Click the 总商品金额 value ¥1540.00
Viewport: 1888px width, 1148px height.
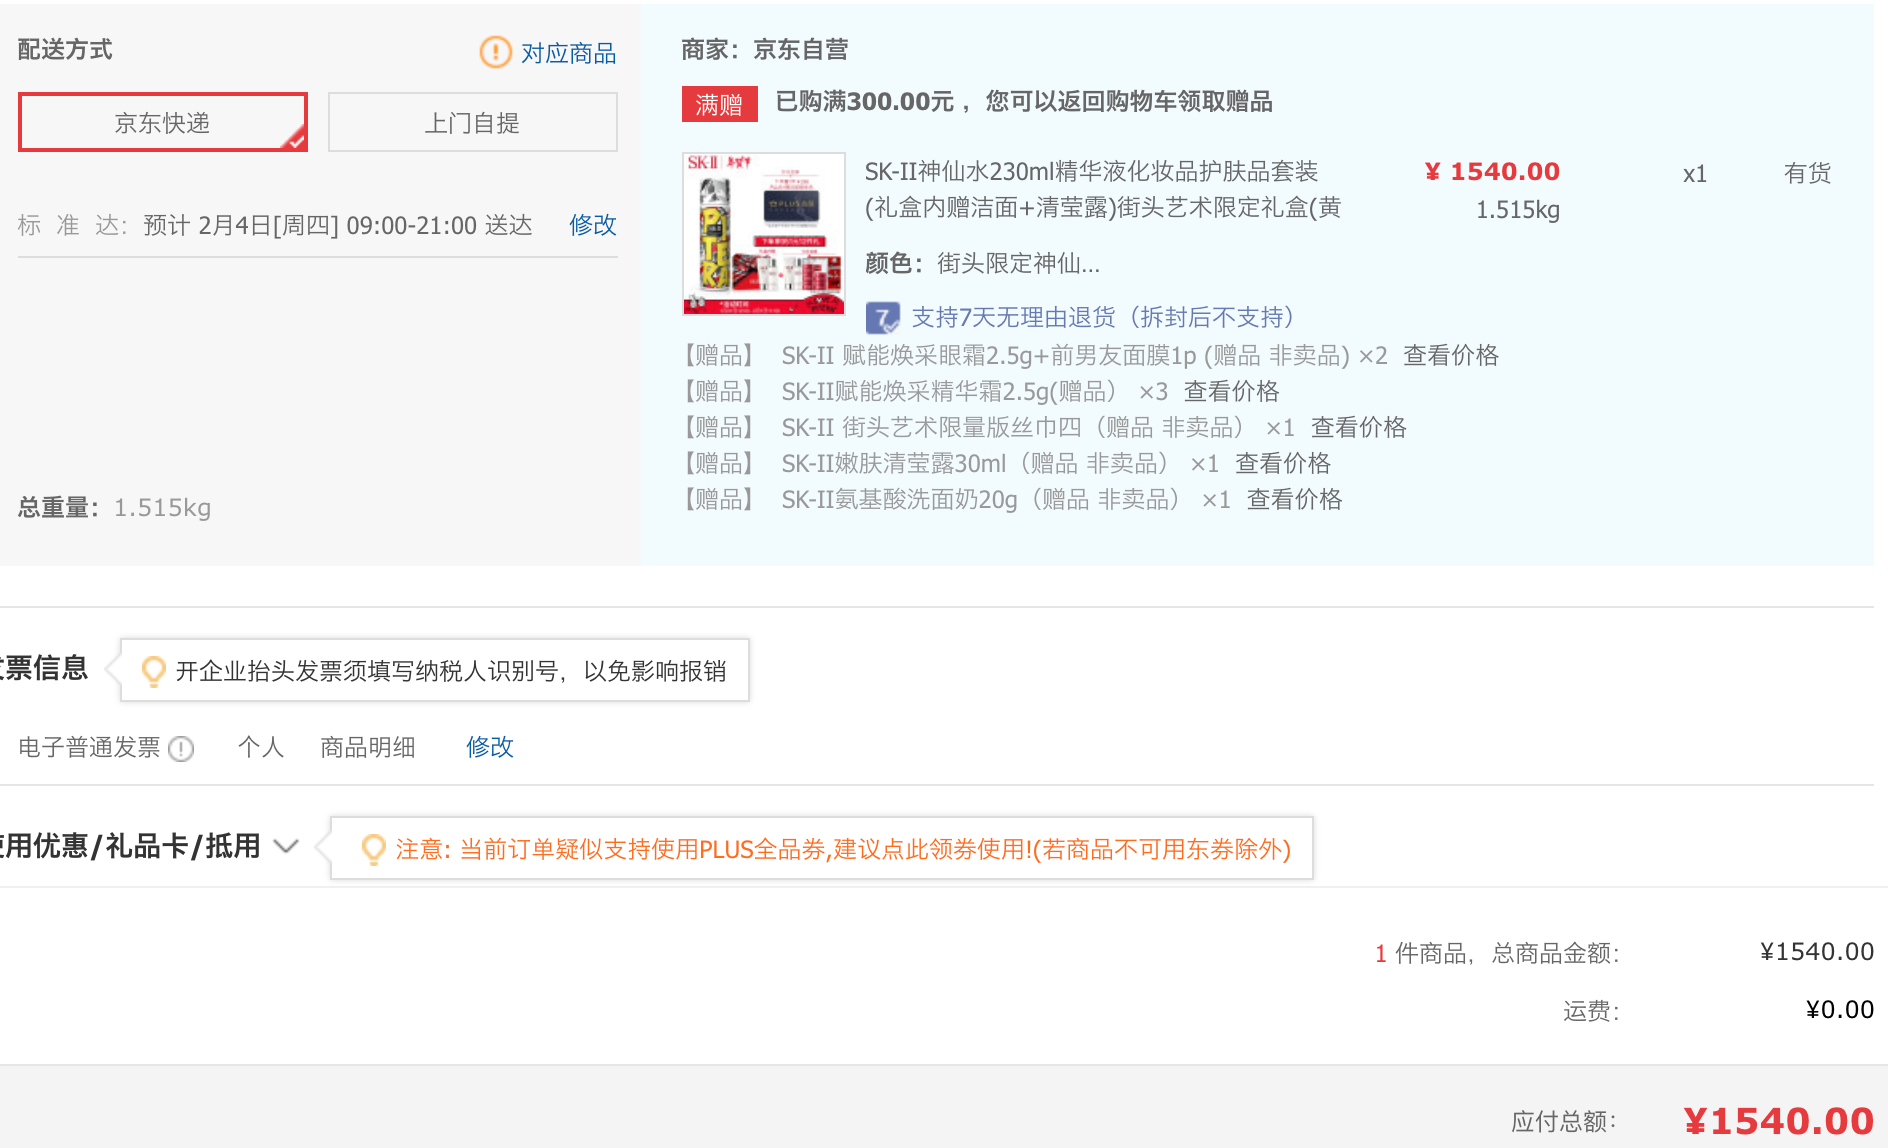[1817, 951]
